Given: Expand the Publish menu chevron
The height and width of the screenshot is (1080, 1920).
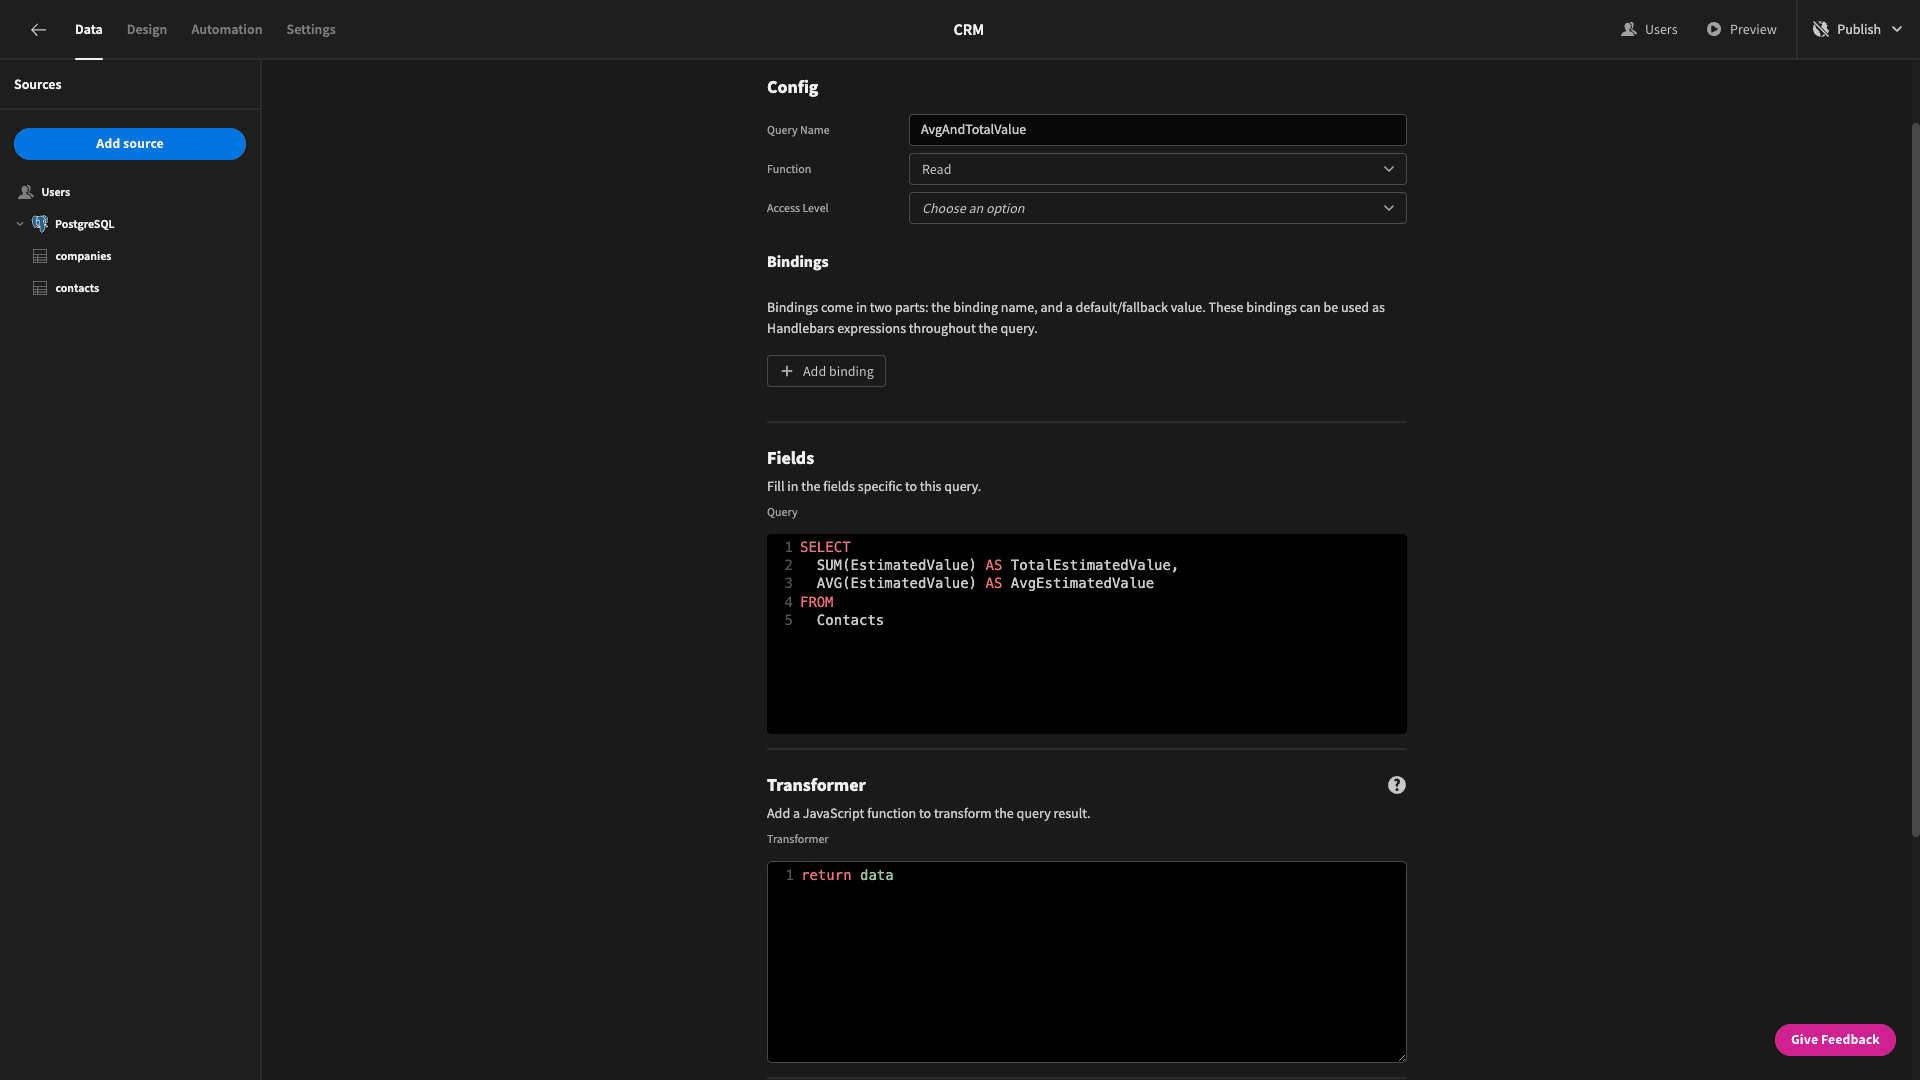Looking at the screenshot, I should coord(1896,29).
